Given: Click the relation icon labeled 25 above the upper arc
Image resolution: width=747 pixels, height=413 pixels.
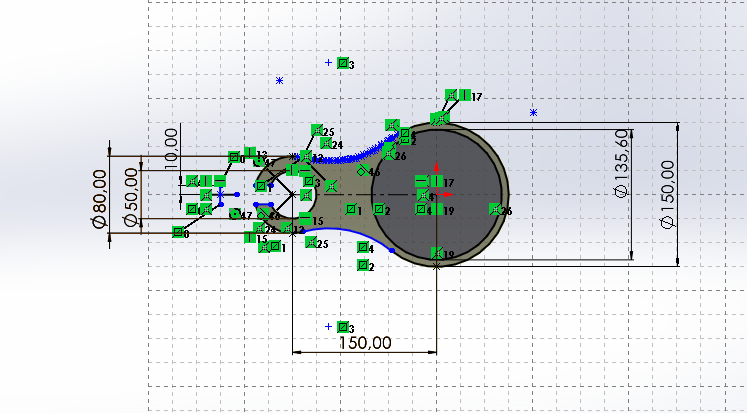Looking at the screenshot, I should click(x=317, y=131).
